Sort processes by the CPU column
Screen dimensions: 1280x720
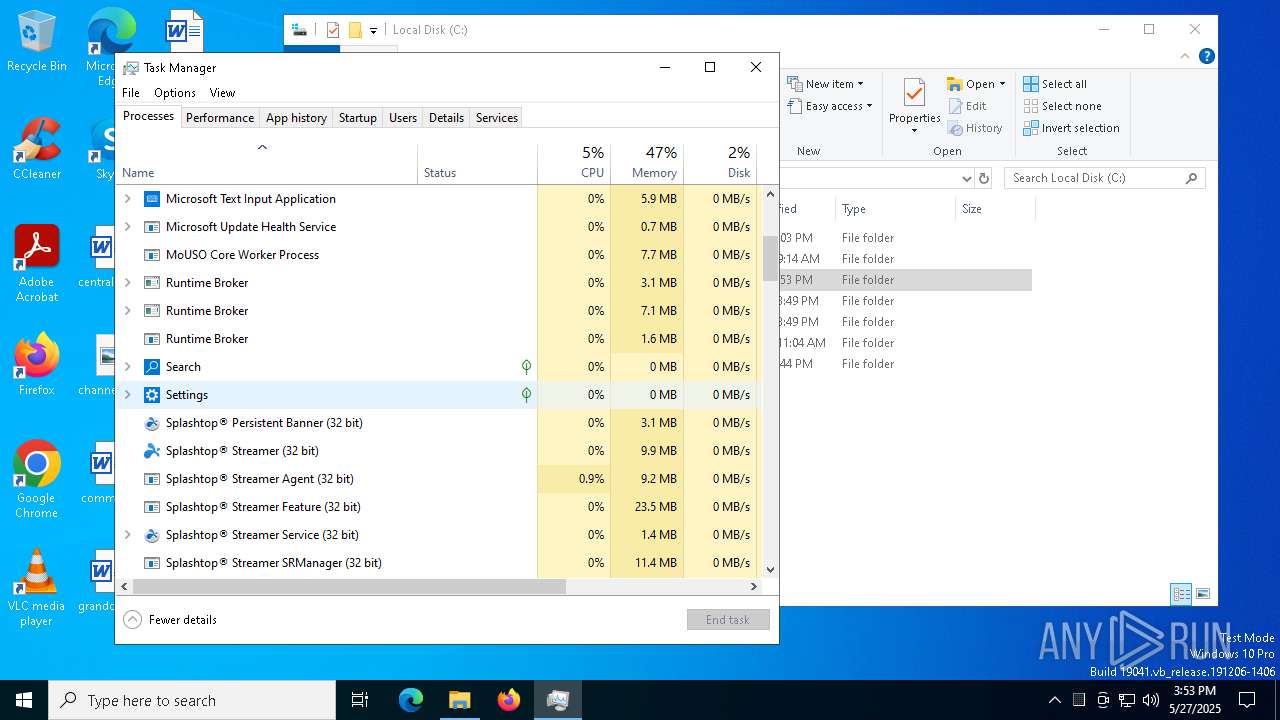coord(574,163)
